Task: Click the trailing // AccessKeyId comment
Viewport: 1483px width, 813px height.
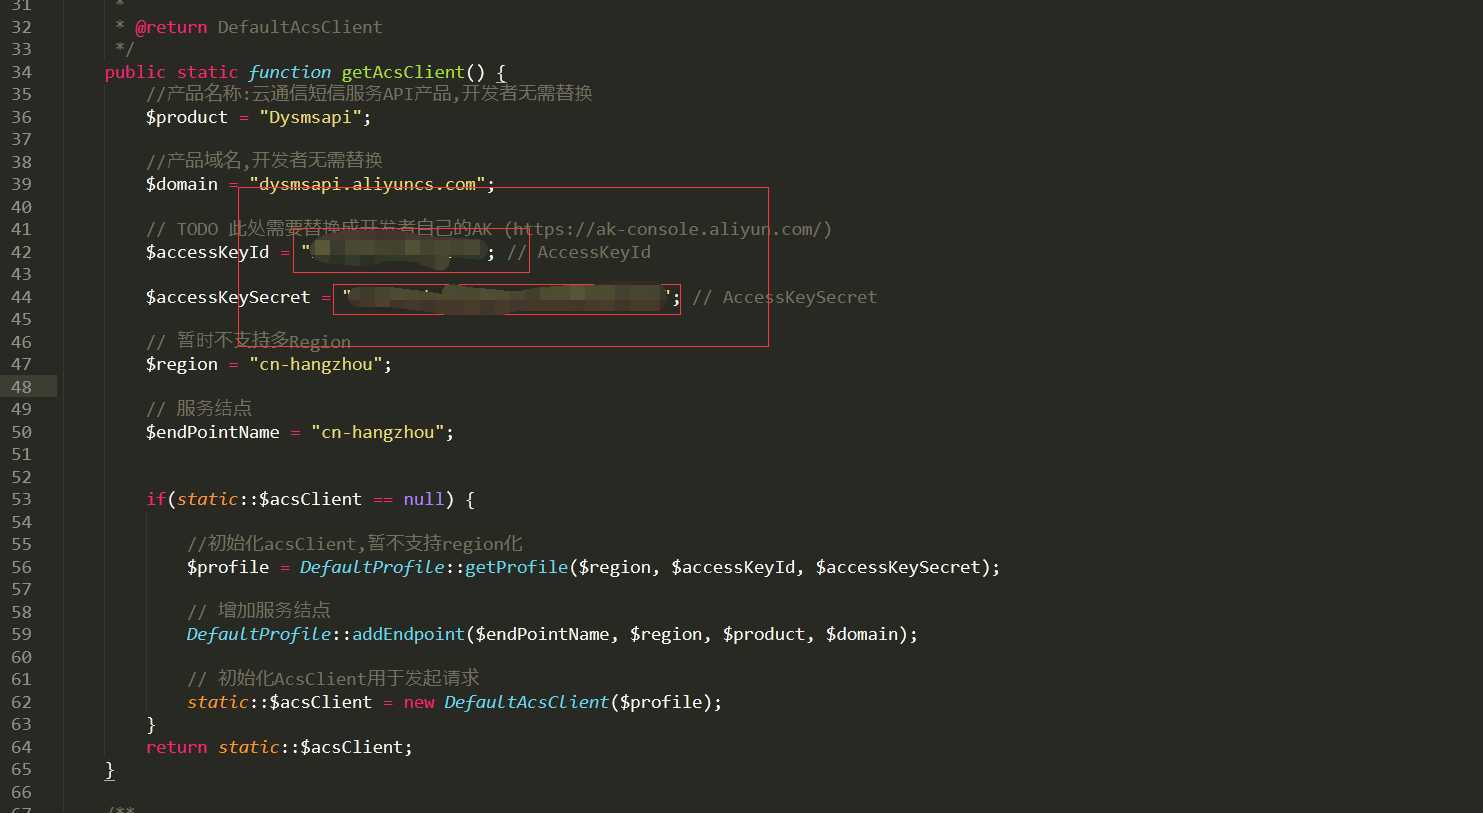Action: coord(579,252)
